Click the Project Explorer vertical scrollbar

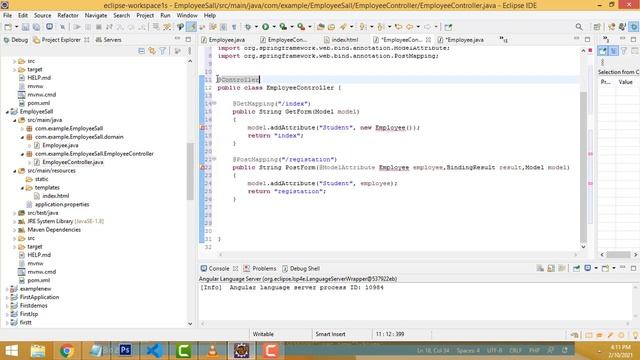tap(190, 171)
